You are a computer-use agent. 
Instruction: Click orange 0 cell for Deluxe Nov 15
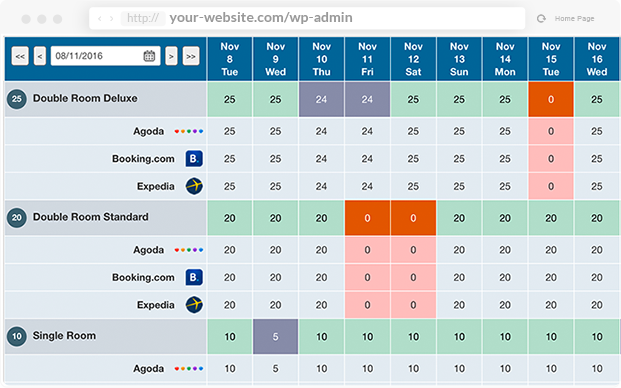point(551,99)
